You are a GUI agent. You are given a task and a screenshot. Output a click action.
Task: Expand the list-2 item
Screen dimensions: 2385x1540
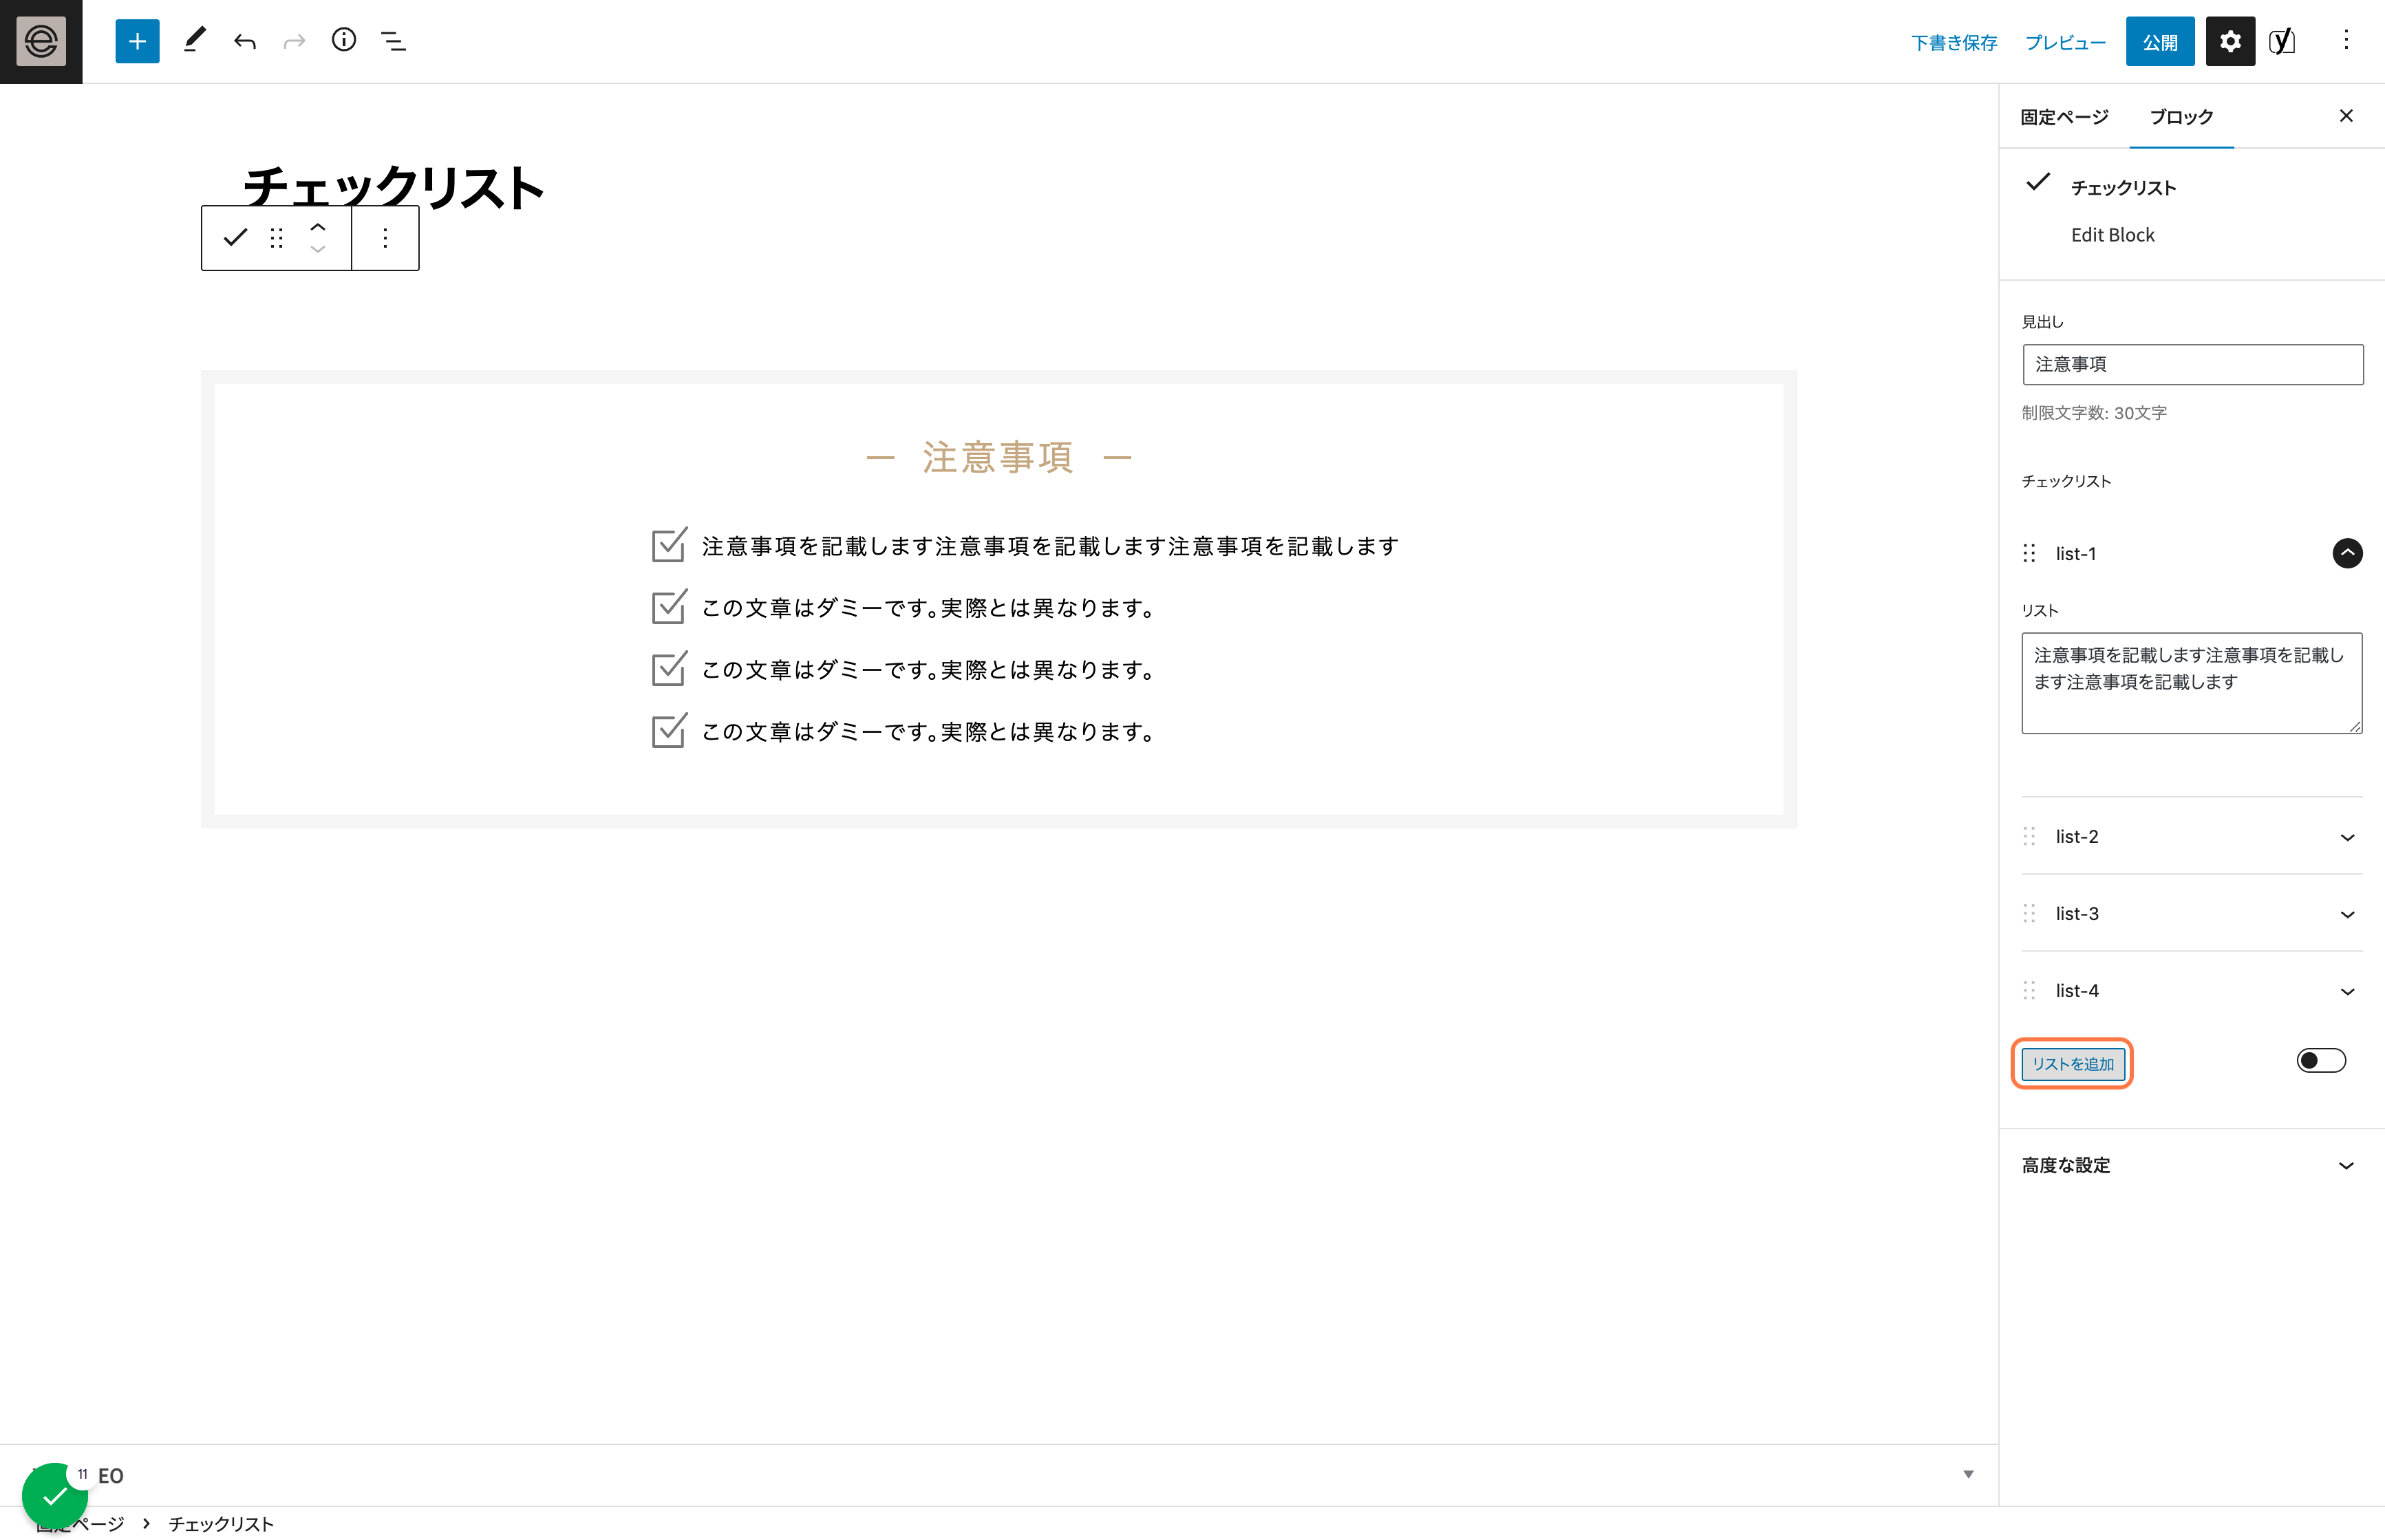[x=2347, y=837]
